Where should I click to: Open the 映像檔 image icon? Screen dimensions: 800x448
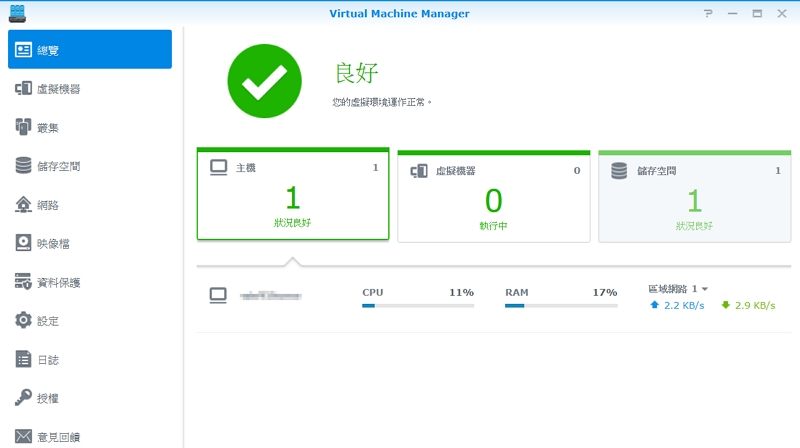pyautogui.click(x=23, y=243)
